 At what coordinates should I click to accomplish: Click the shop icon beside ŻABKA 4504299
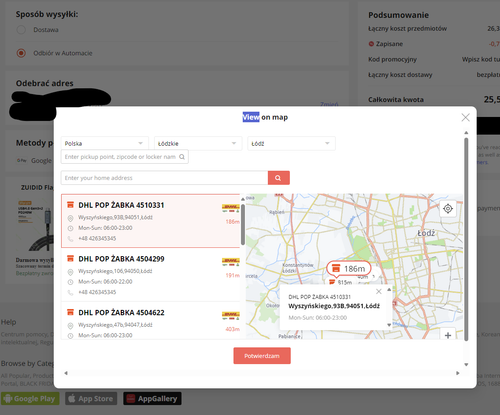[70, 258]
